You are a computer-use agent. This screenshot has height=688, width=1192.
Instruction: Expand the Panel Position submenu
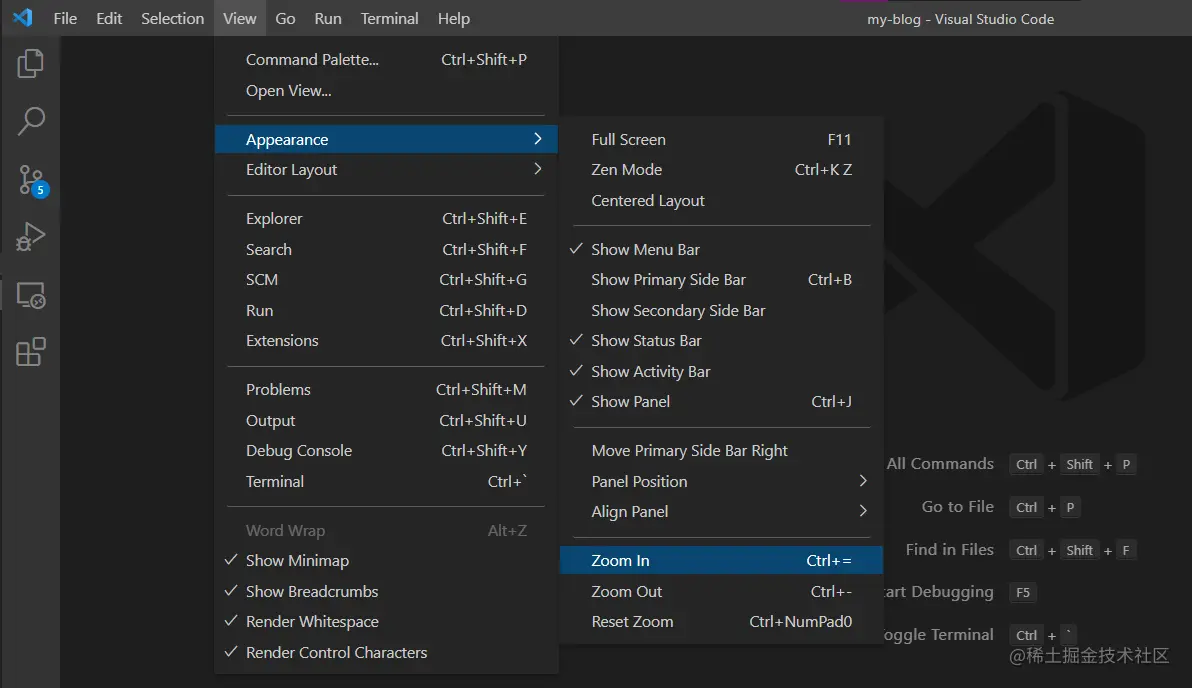point(721,481)
